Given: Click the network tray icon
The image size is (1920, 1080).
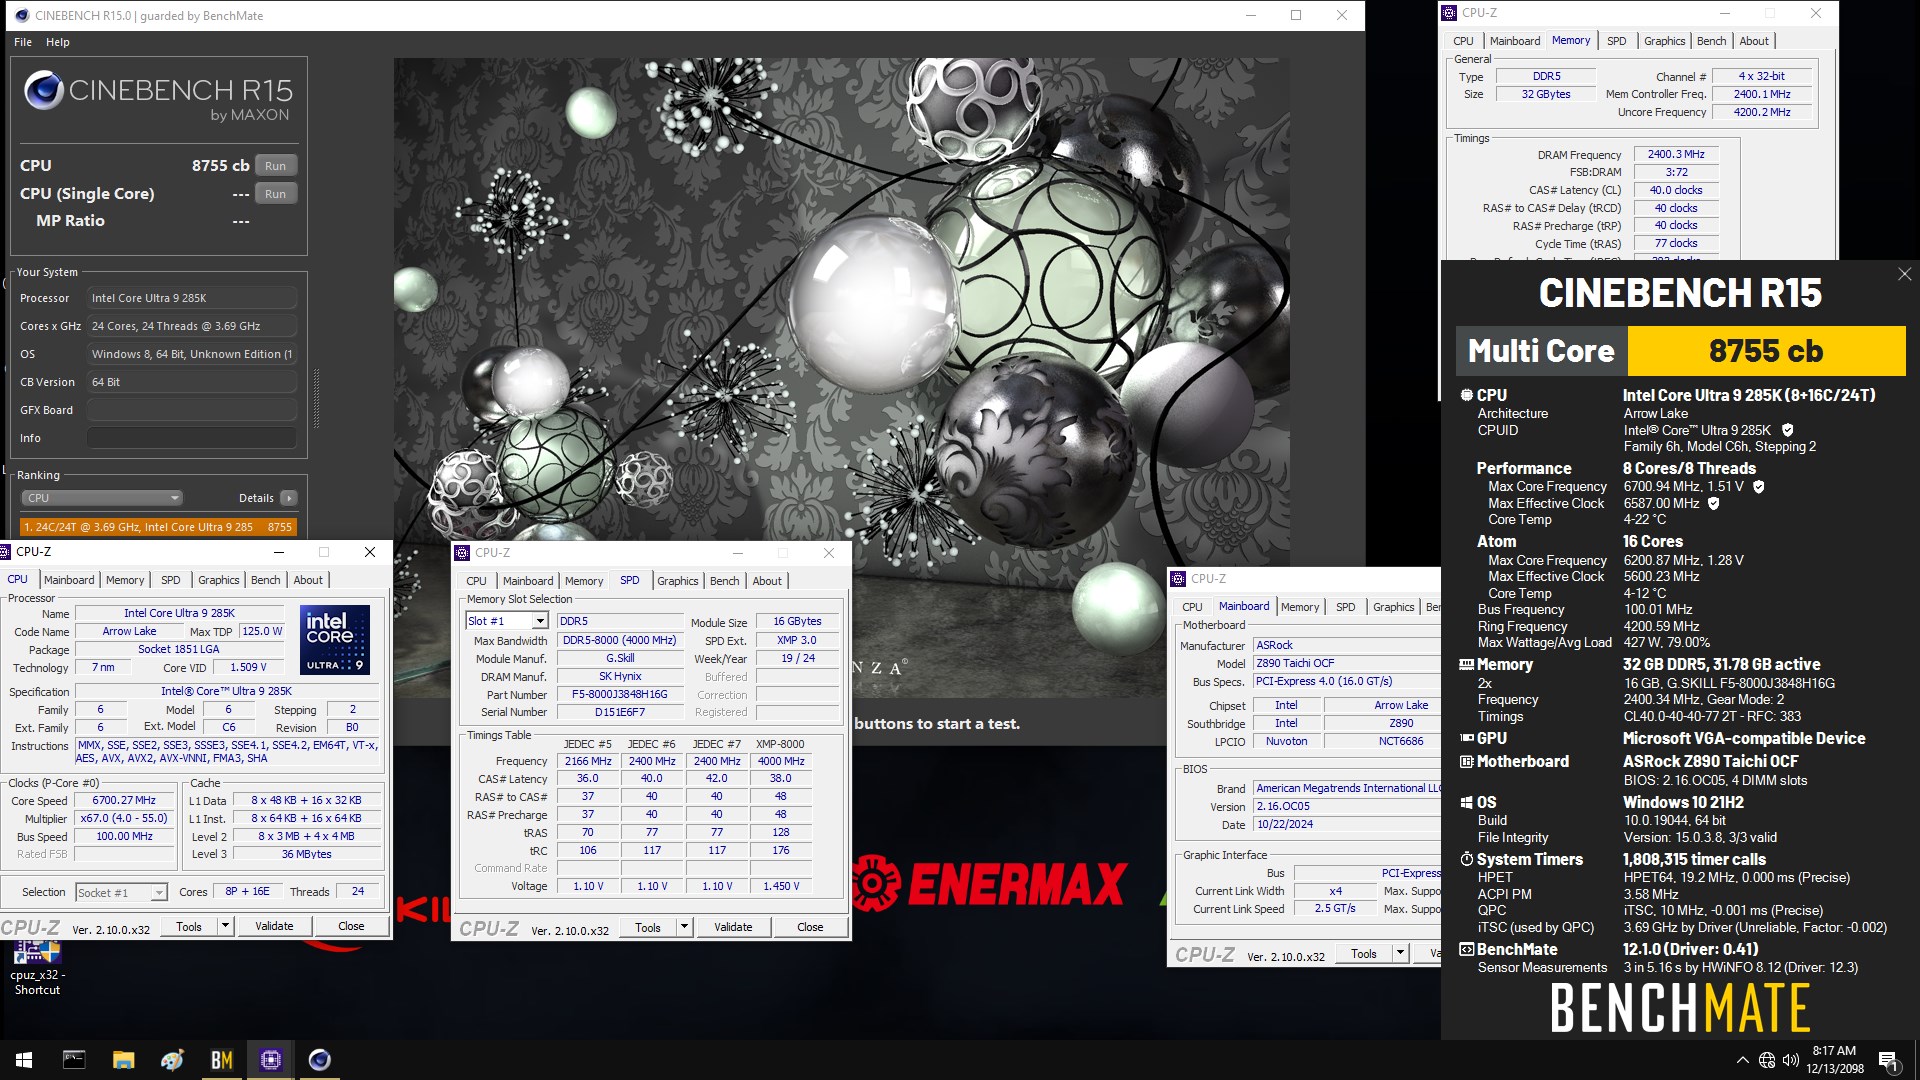Looking at the screenshot, I should tap(1767, 1060).
